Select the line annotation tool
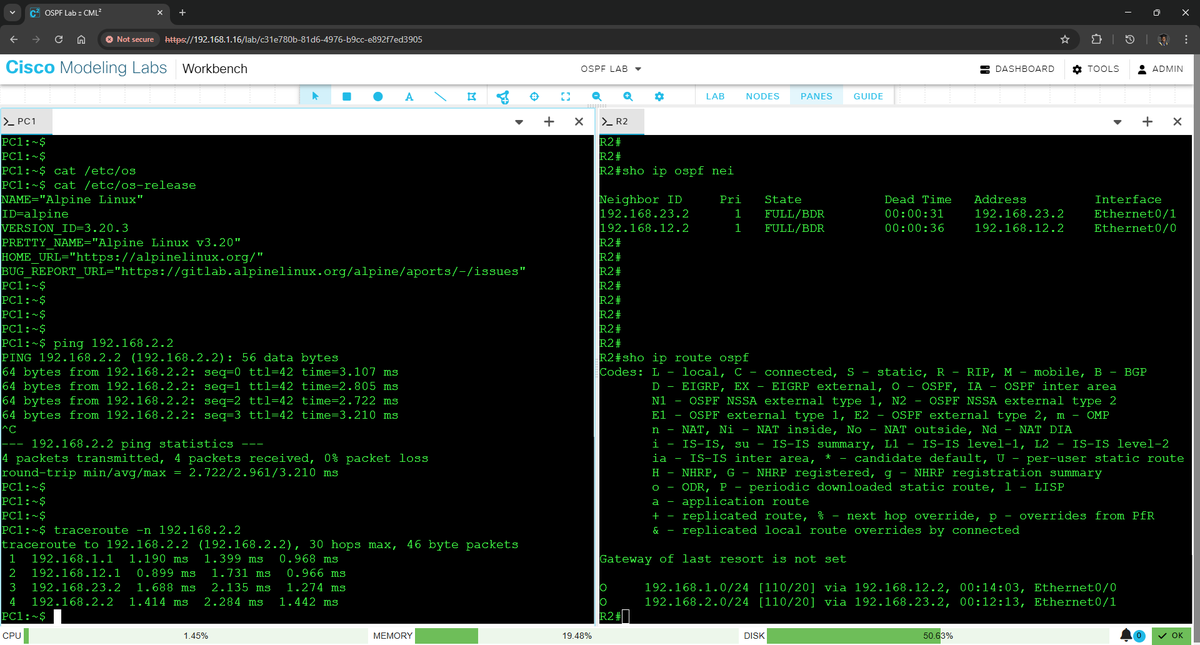Image resolution: width=1200 pixels, height=645 pixels. click(440, 96)
